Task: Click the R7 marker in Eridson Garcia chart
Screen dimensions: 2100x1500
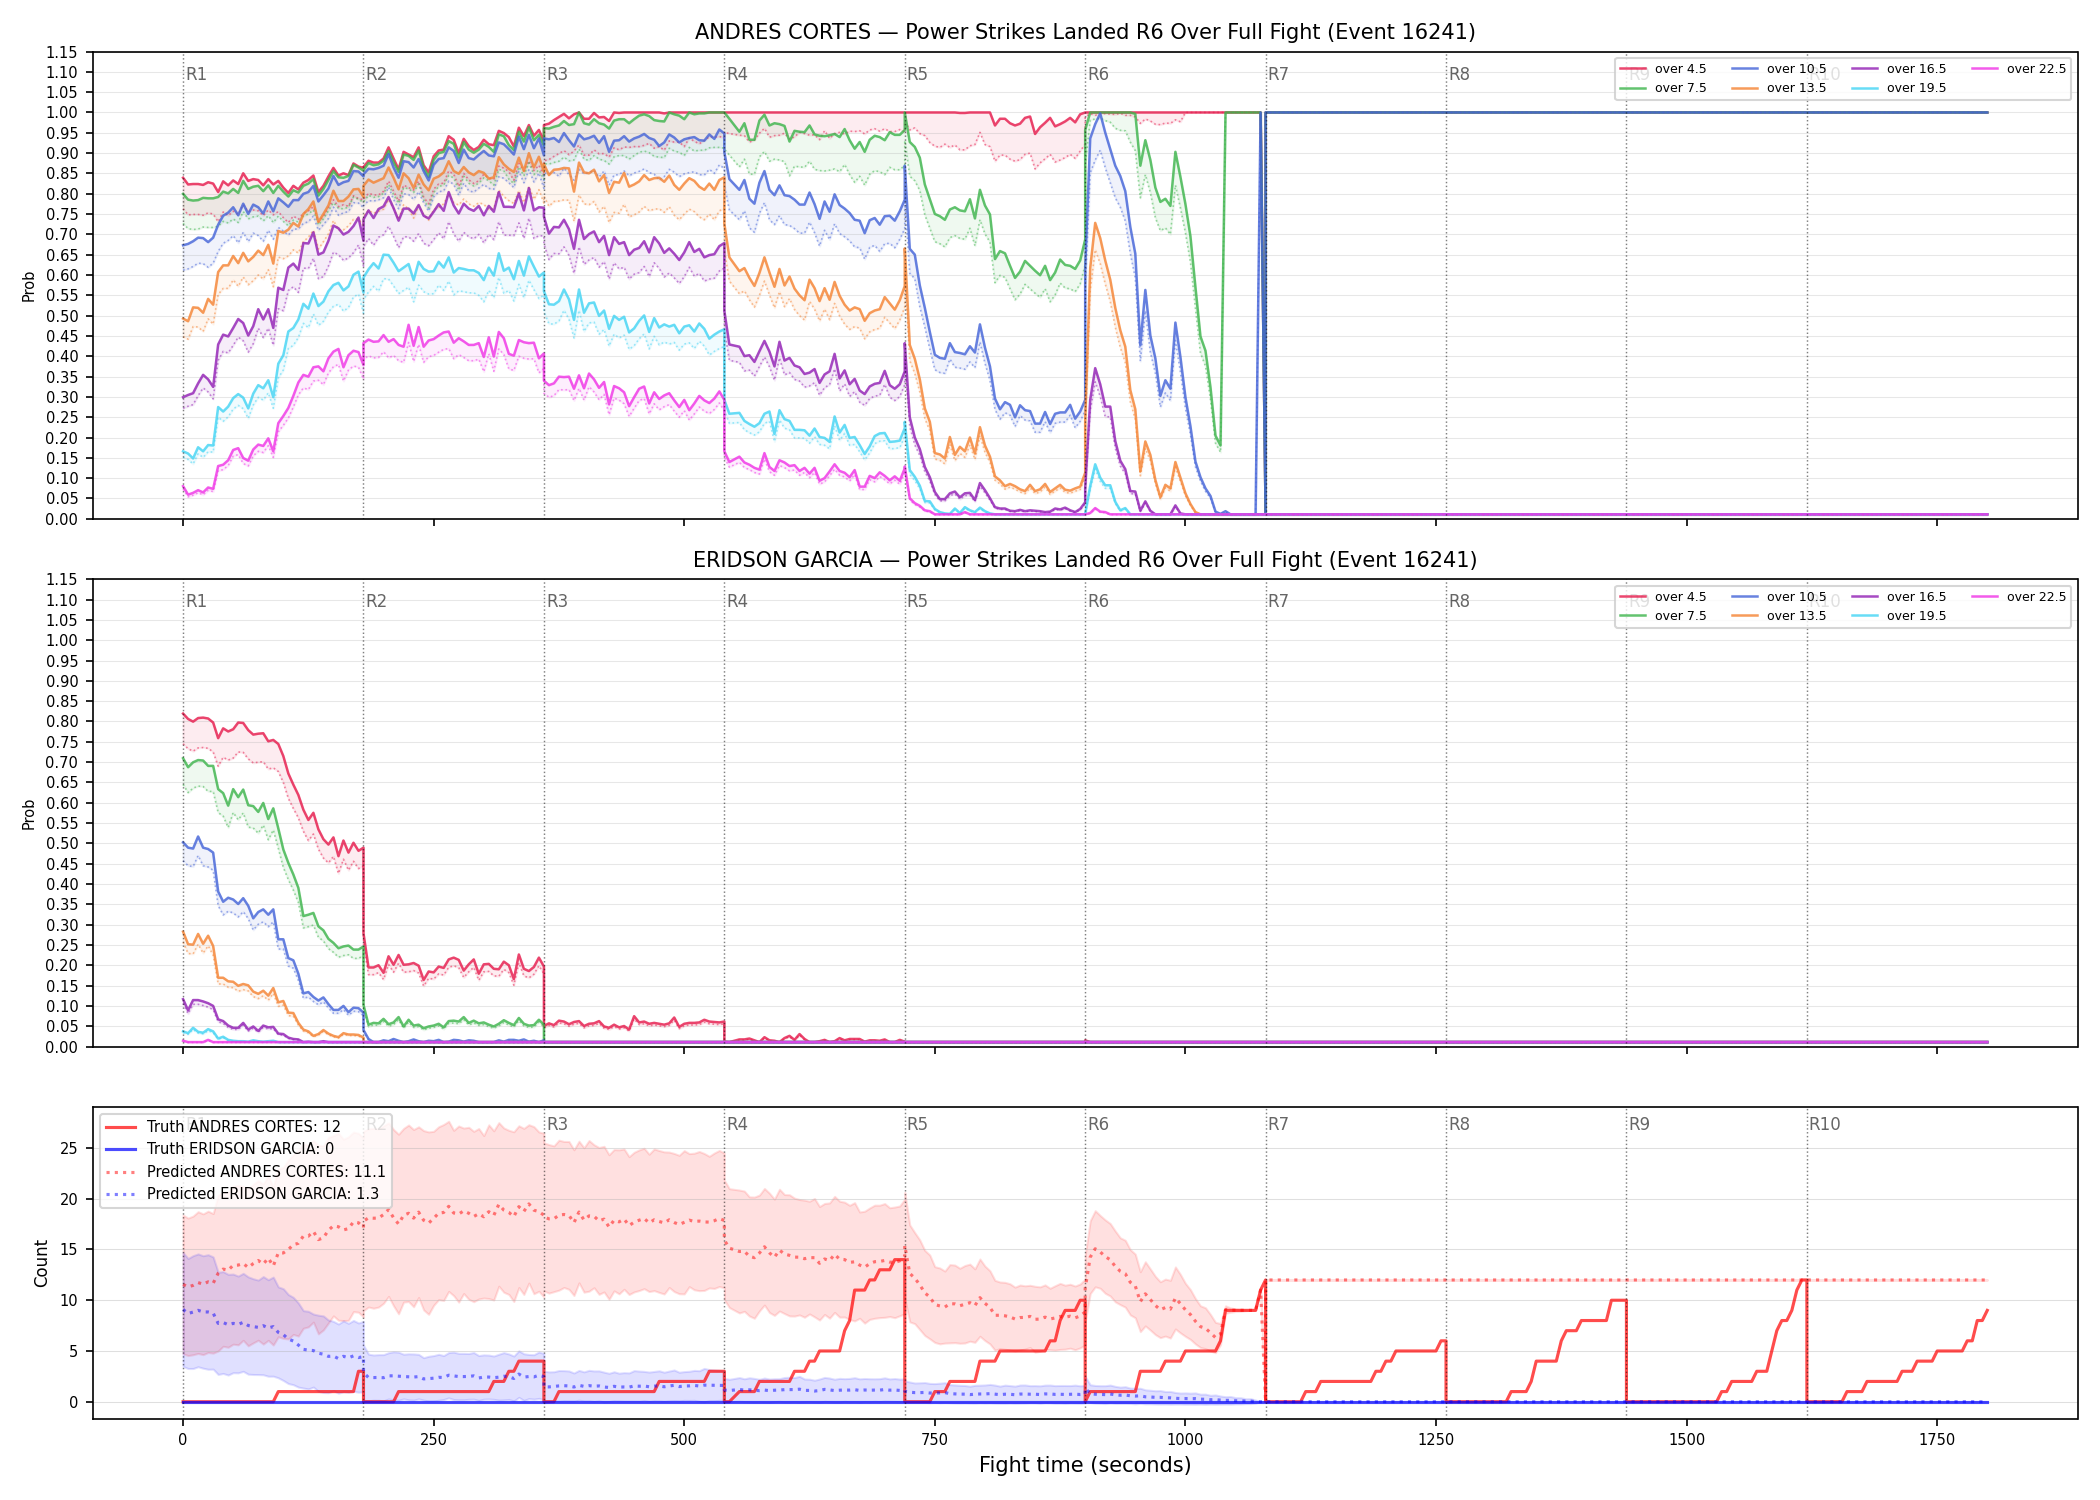Action: coord(1278,601)
